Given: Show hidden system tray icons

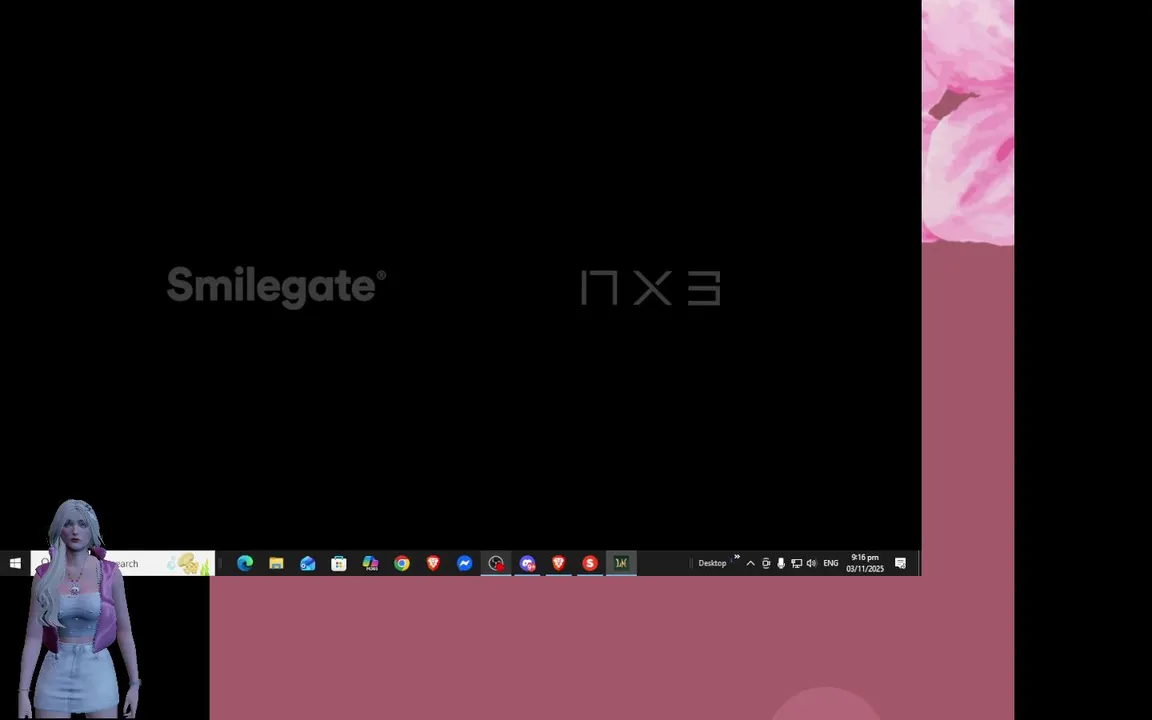Looking at the screenshot, I should [x=750, y=564].
